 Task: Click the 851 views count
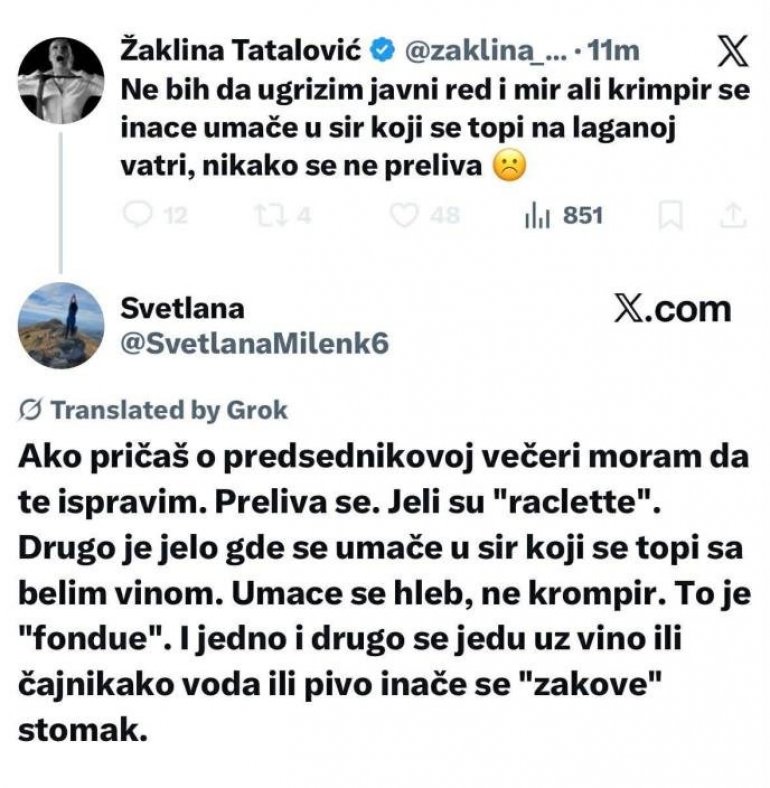(583, 216)
